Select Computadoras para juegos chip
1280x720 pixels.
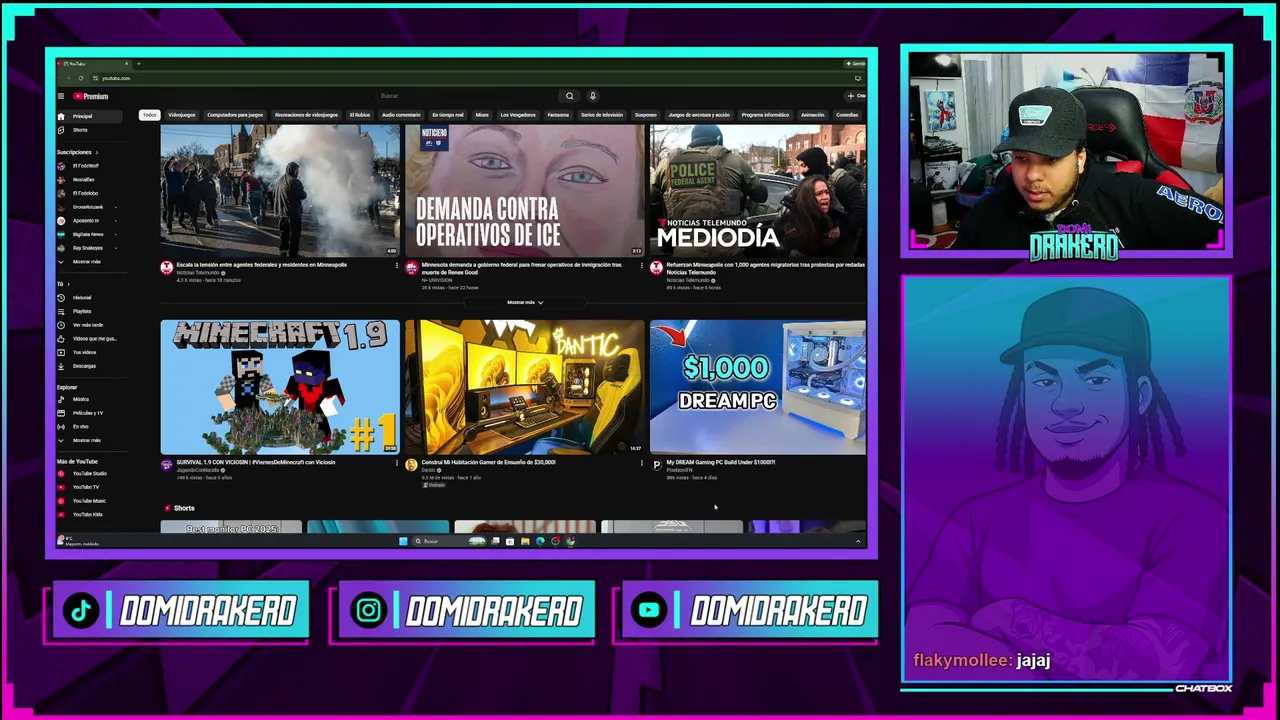tap(235, 115)
